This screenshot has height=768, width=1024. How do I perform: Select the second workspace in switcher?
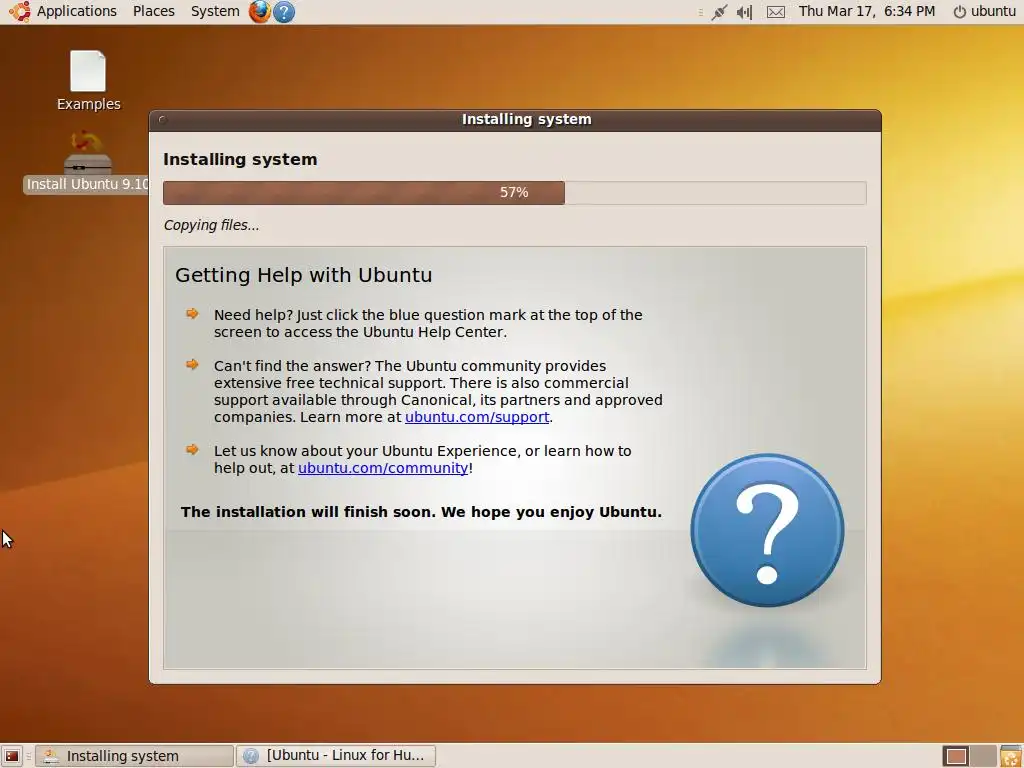pos(983,756)
